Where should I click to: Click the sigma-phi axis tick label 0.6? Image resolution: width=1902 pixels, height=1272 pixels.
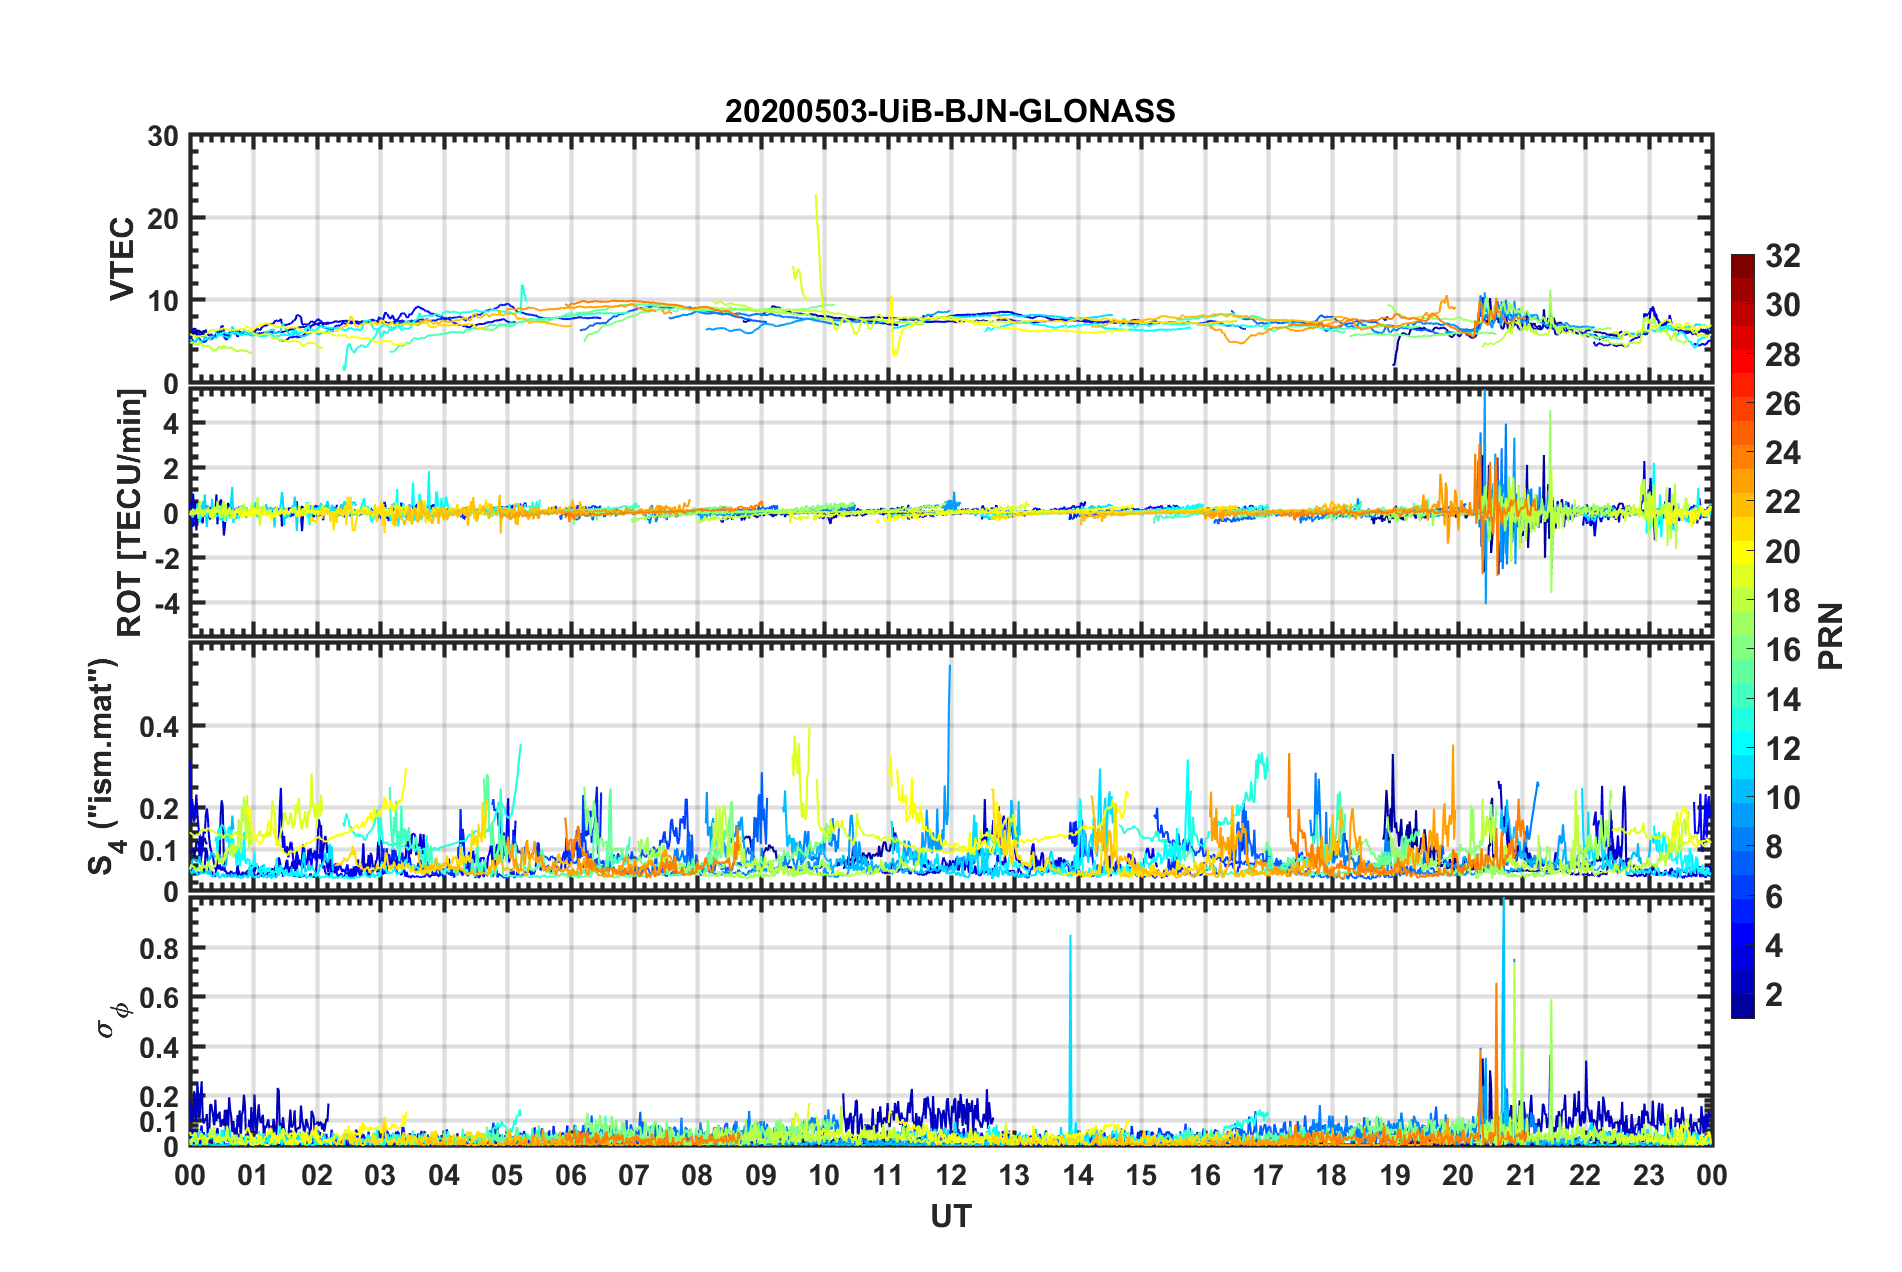click(x=160, y=998)
